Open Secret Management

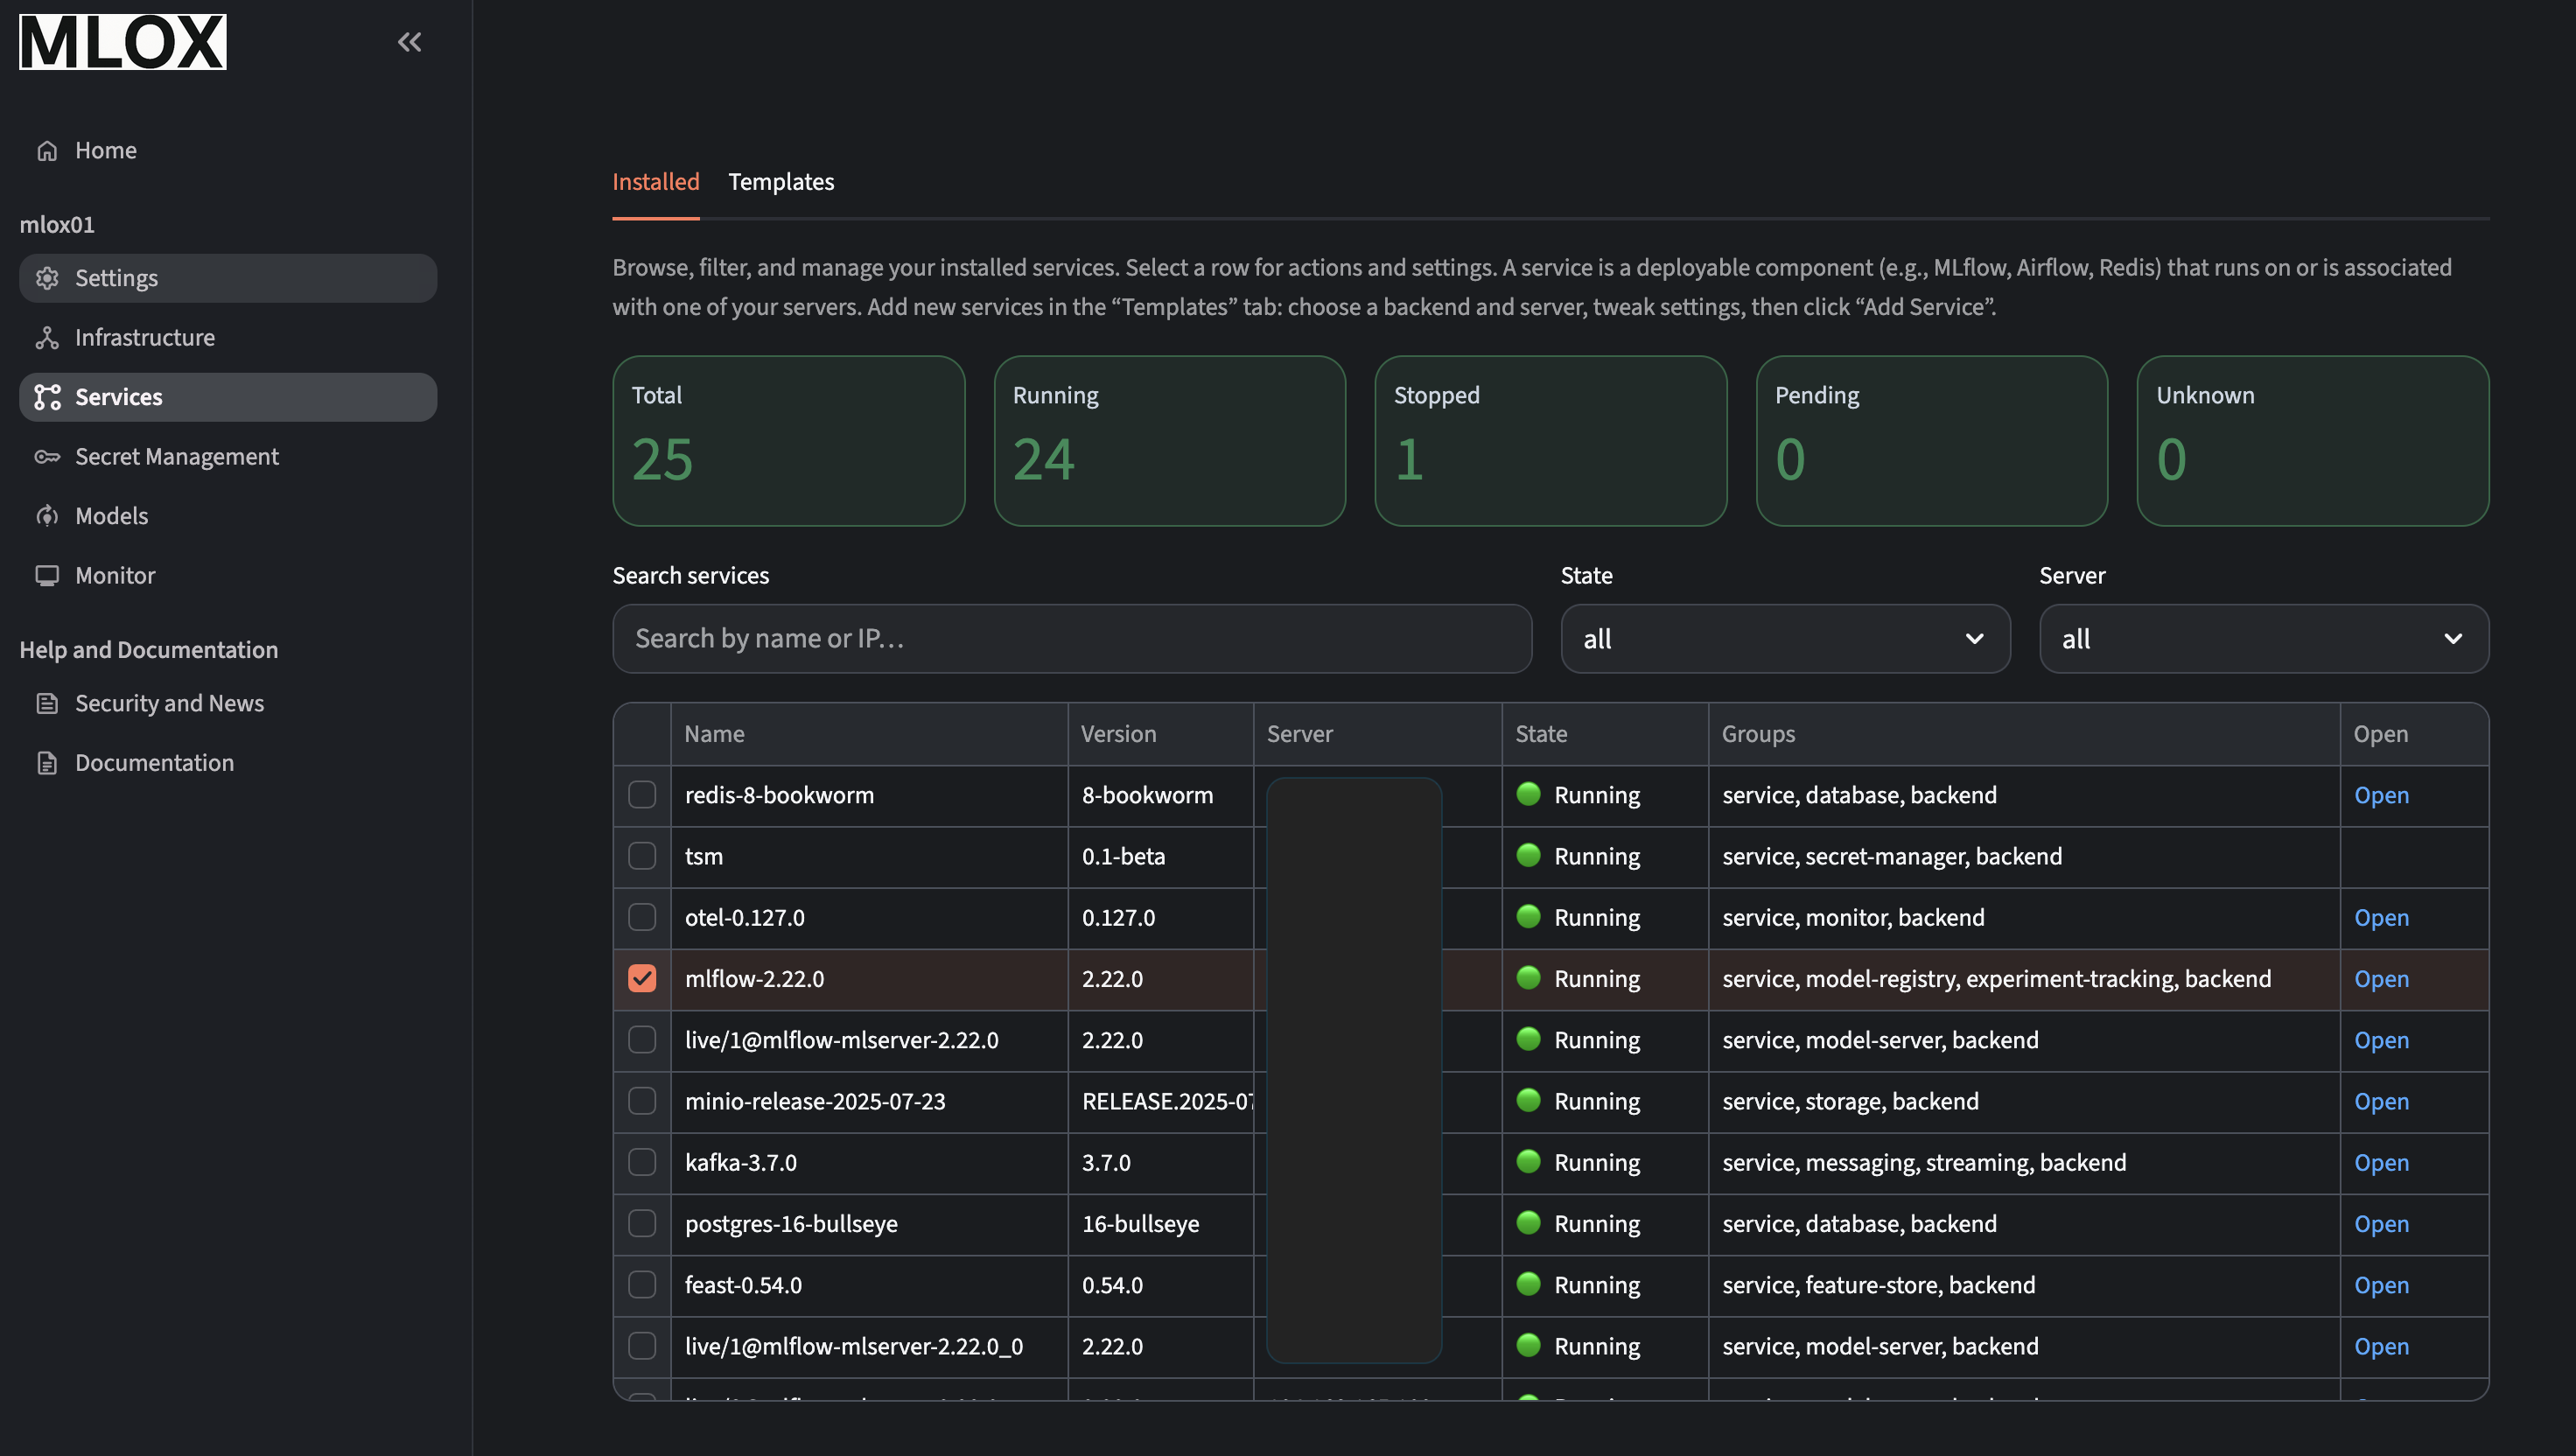[x=177, y=456]
